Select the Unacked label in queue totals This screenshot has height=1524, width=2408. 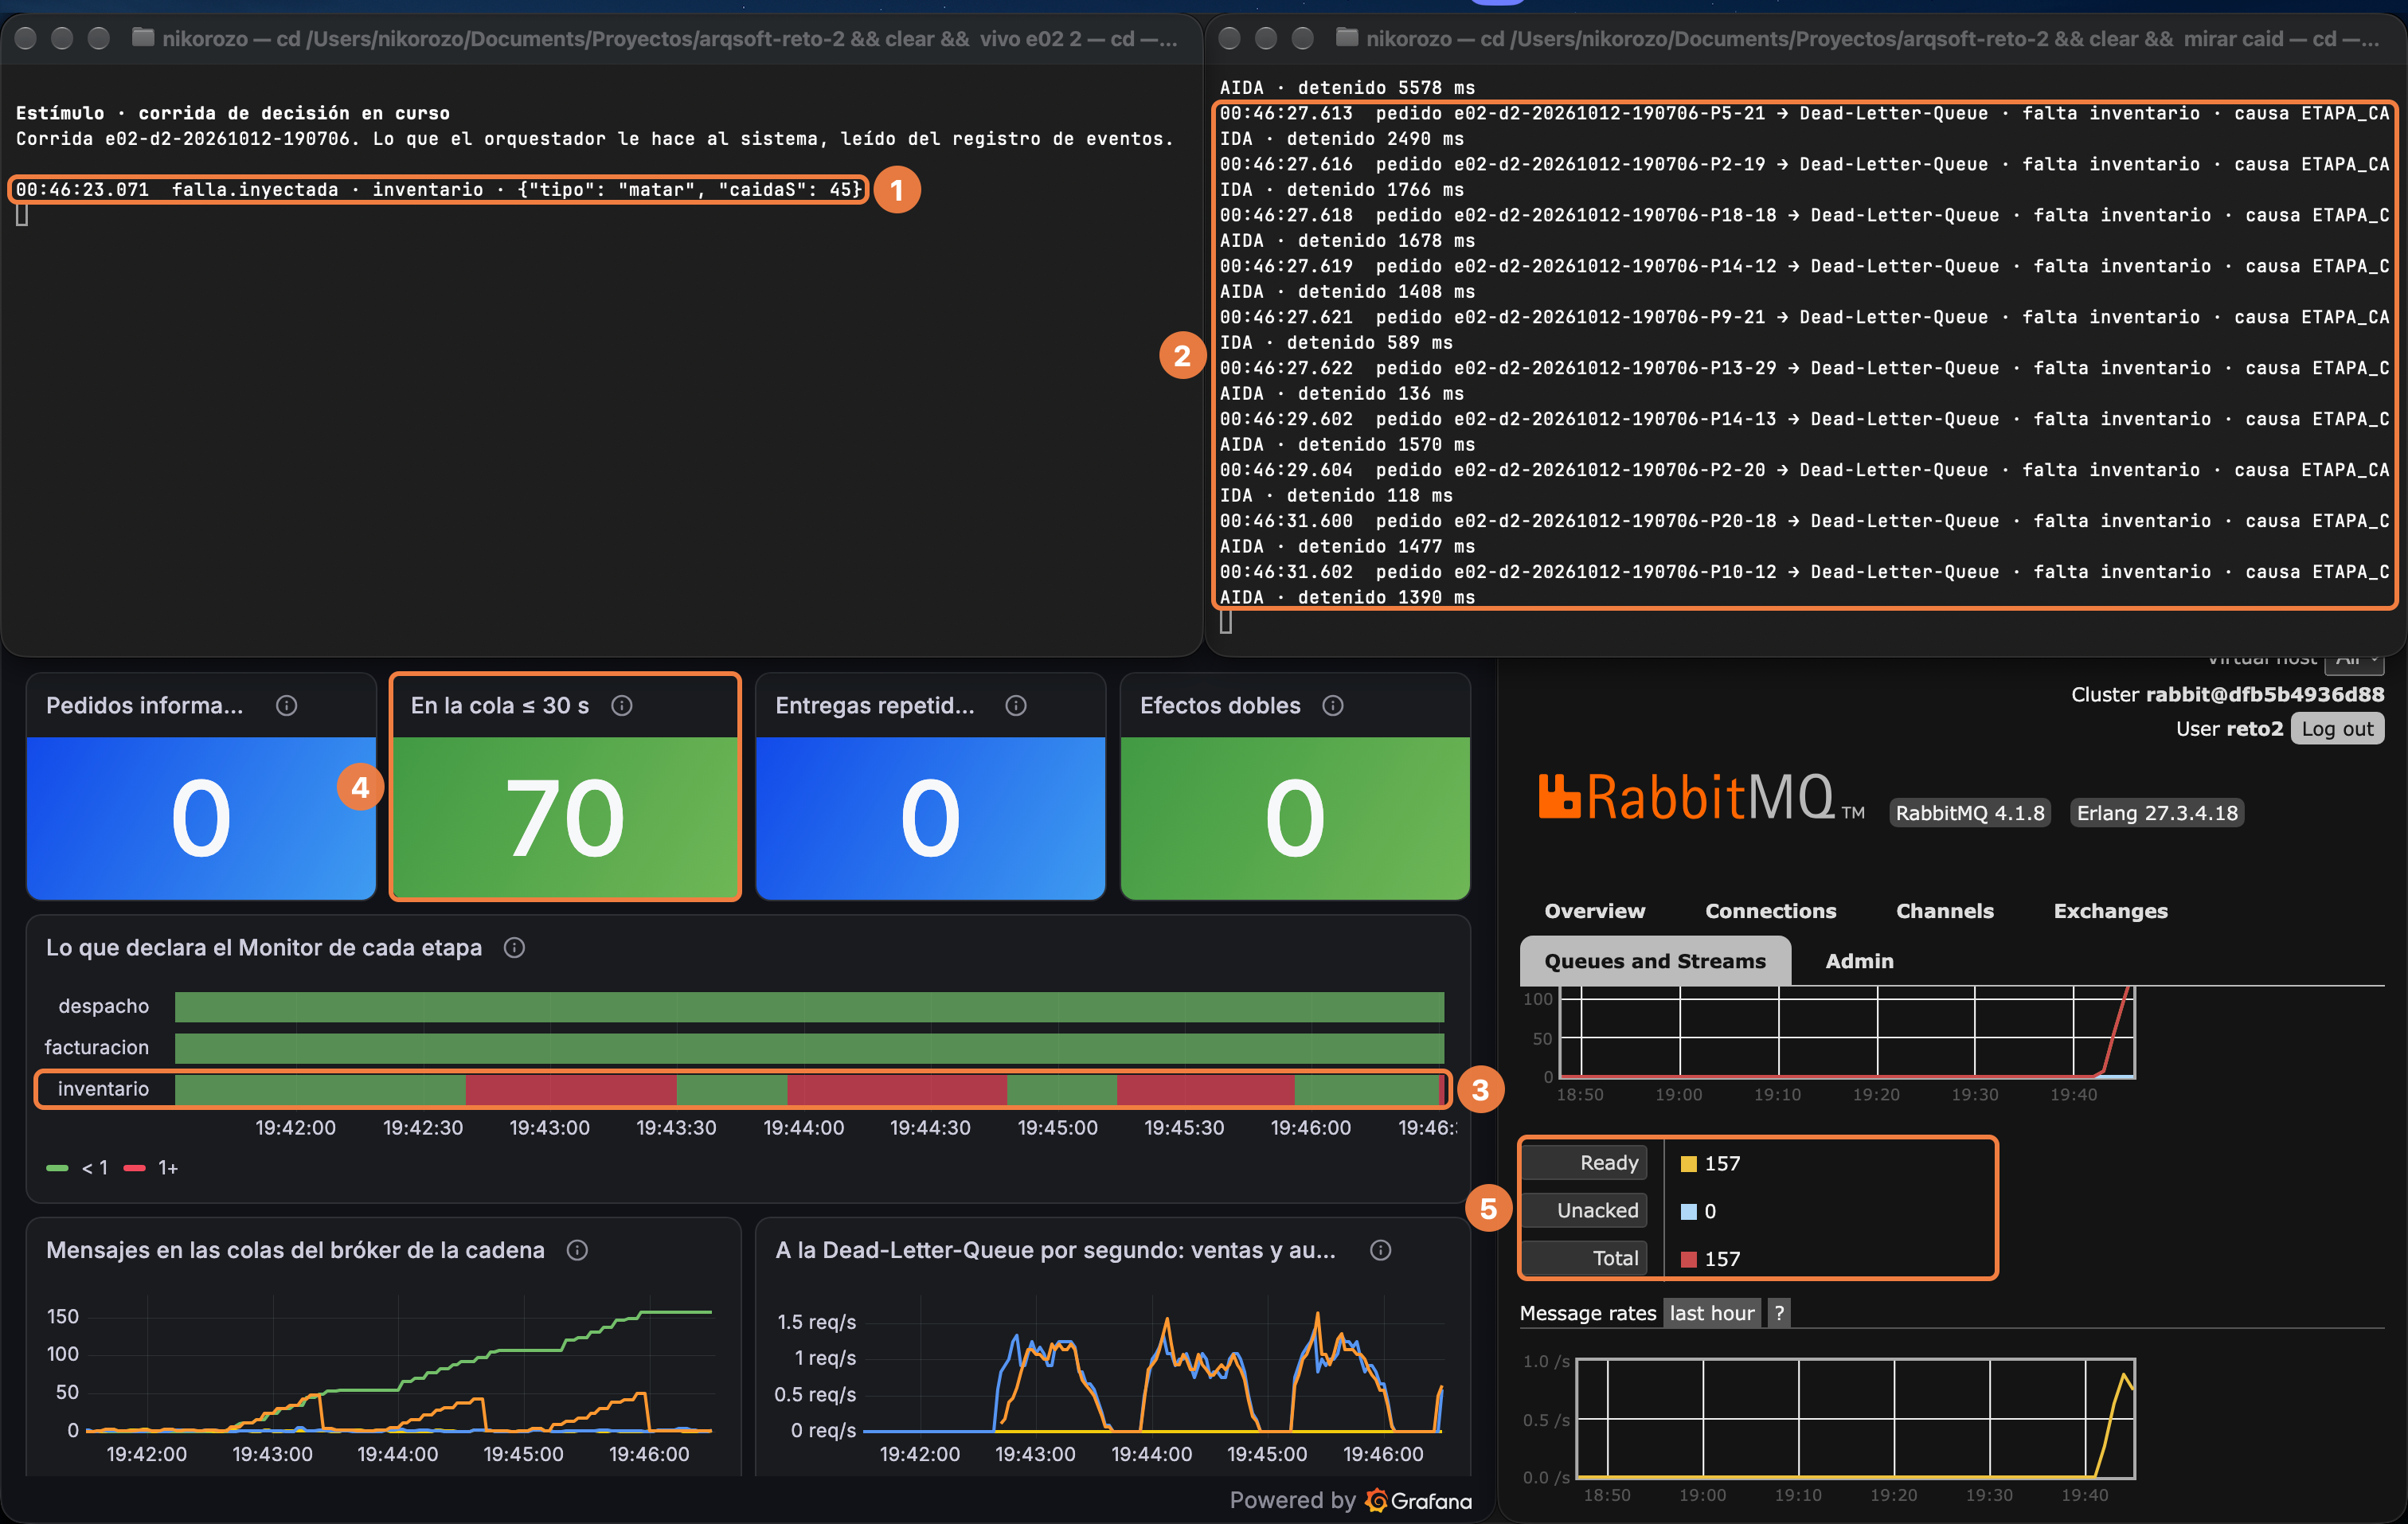point(1583,1210)
